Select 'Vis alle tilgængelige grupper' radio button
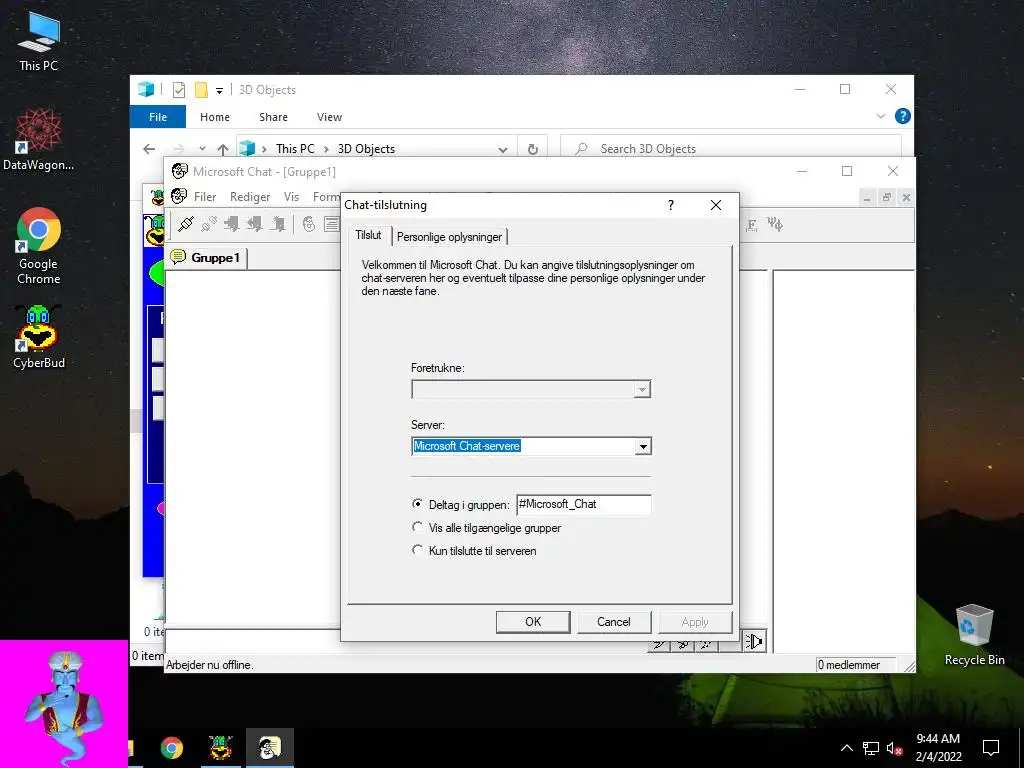Viewport: 1024px width, 768px height. pos(417,527)
